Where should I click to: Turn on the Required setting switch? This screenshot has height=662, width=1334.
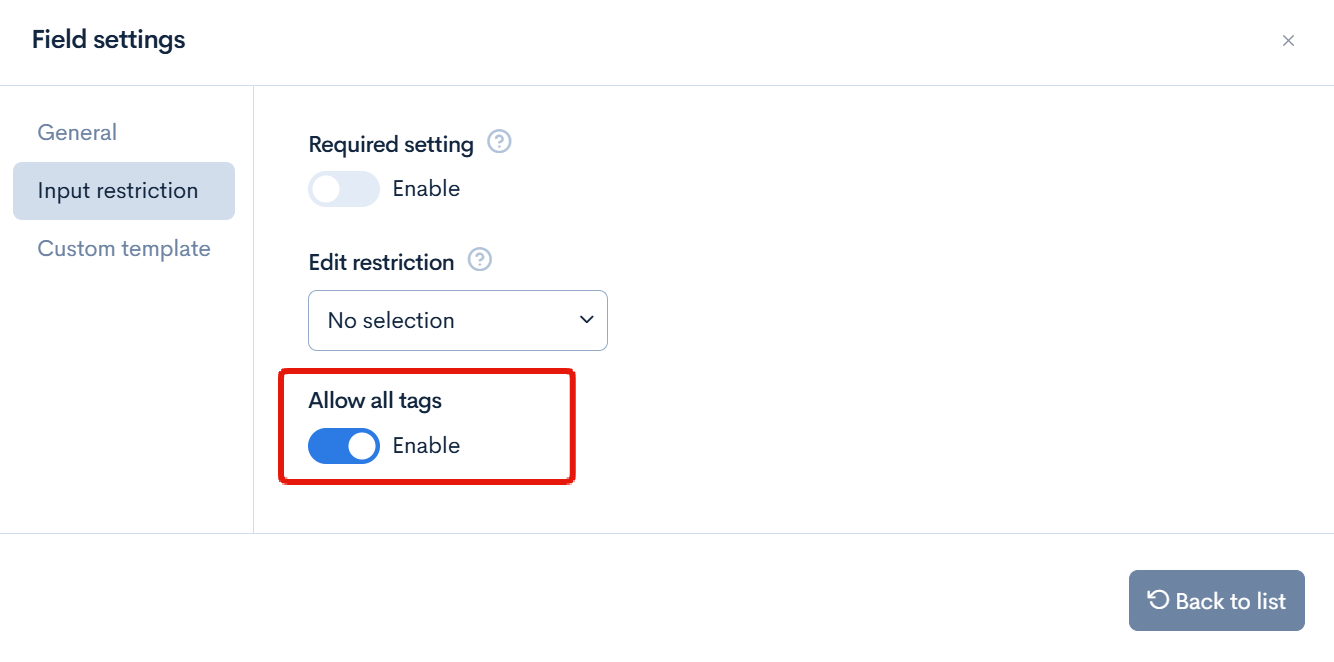[344, 189]
